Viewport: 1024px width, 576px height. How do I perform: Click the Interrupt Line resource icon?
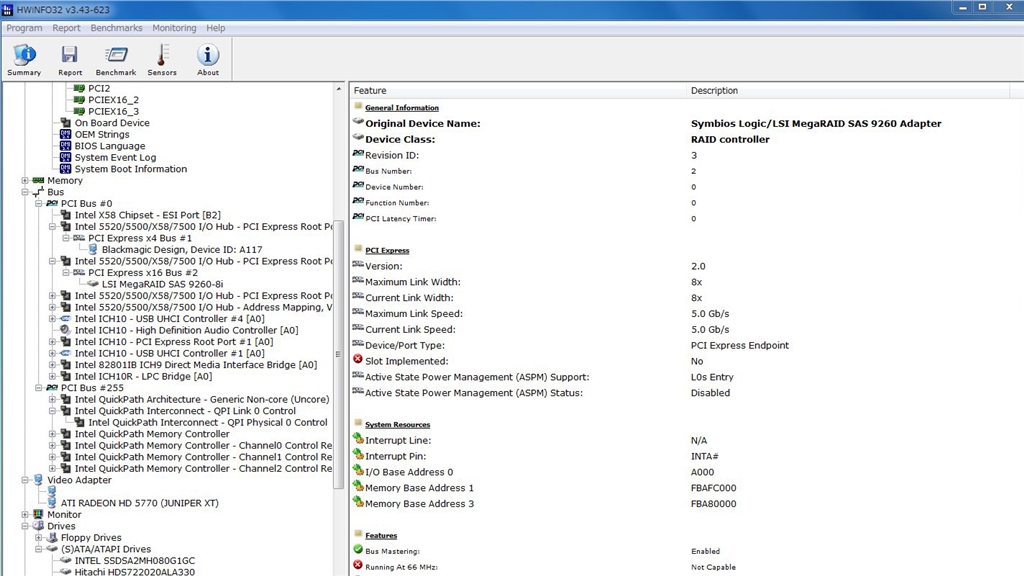tap(358, 439)
